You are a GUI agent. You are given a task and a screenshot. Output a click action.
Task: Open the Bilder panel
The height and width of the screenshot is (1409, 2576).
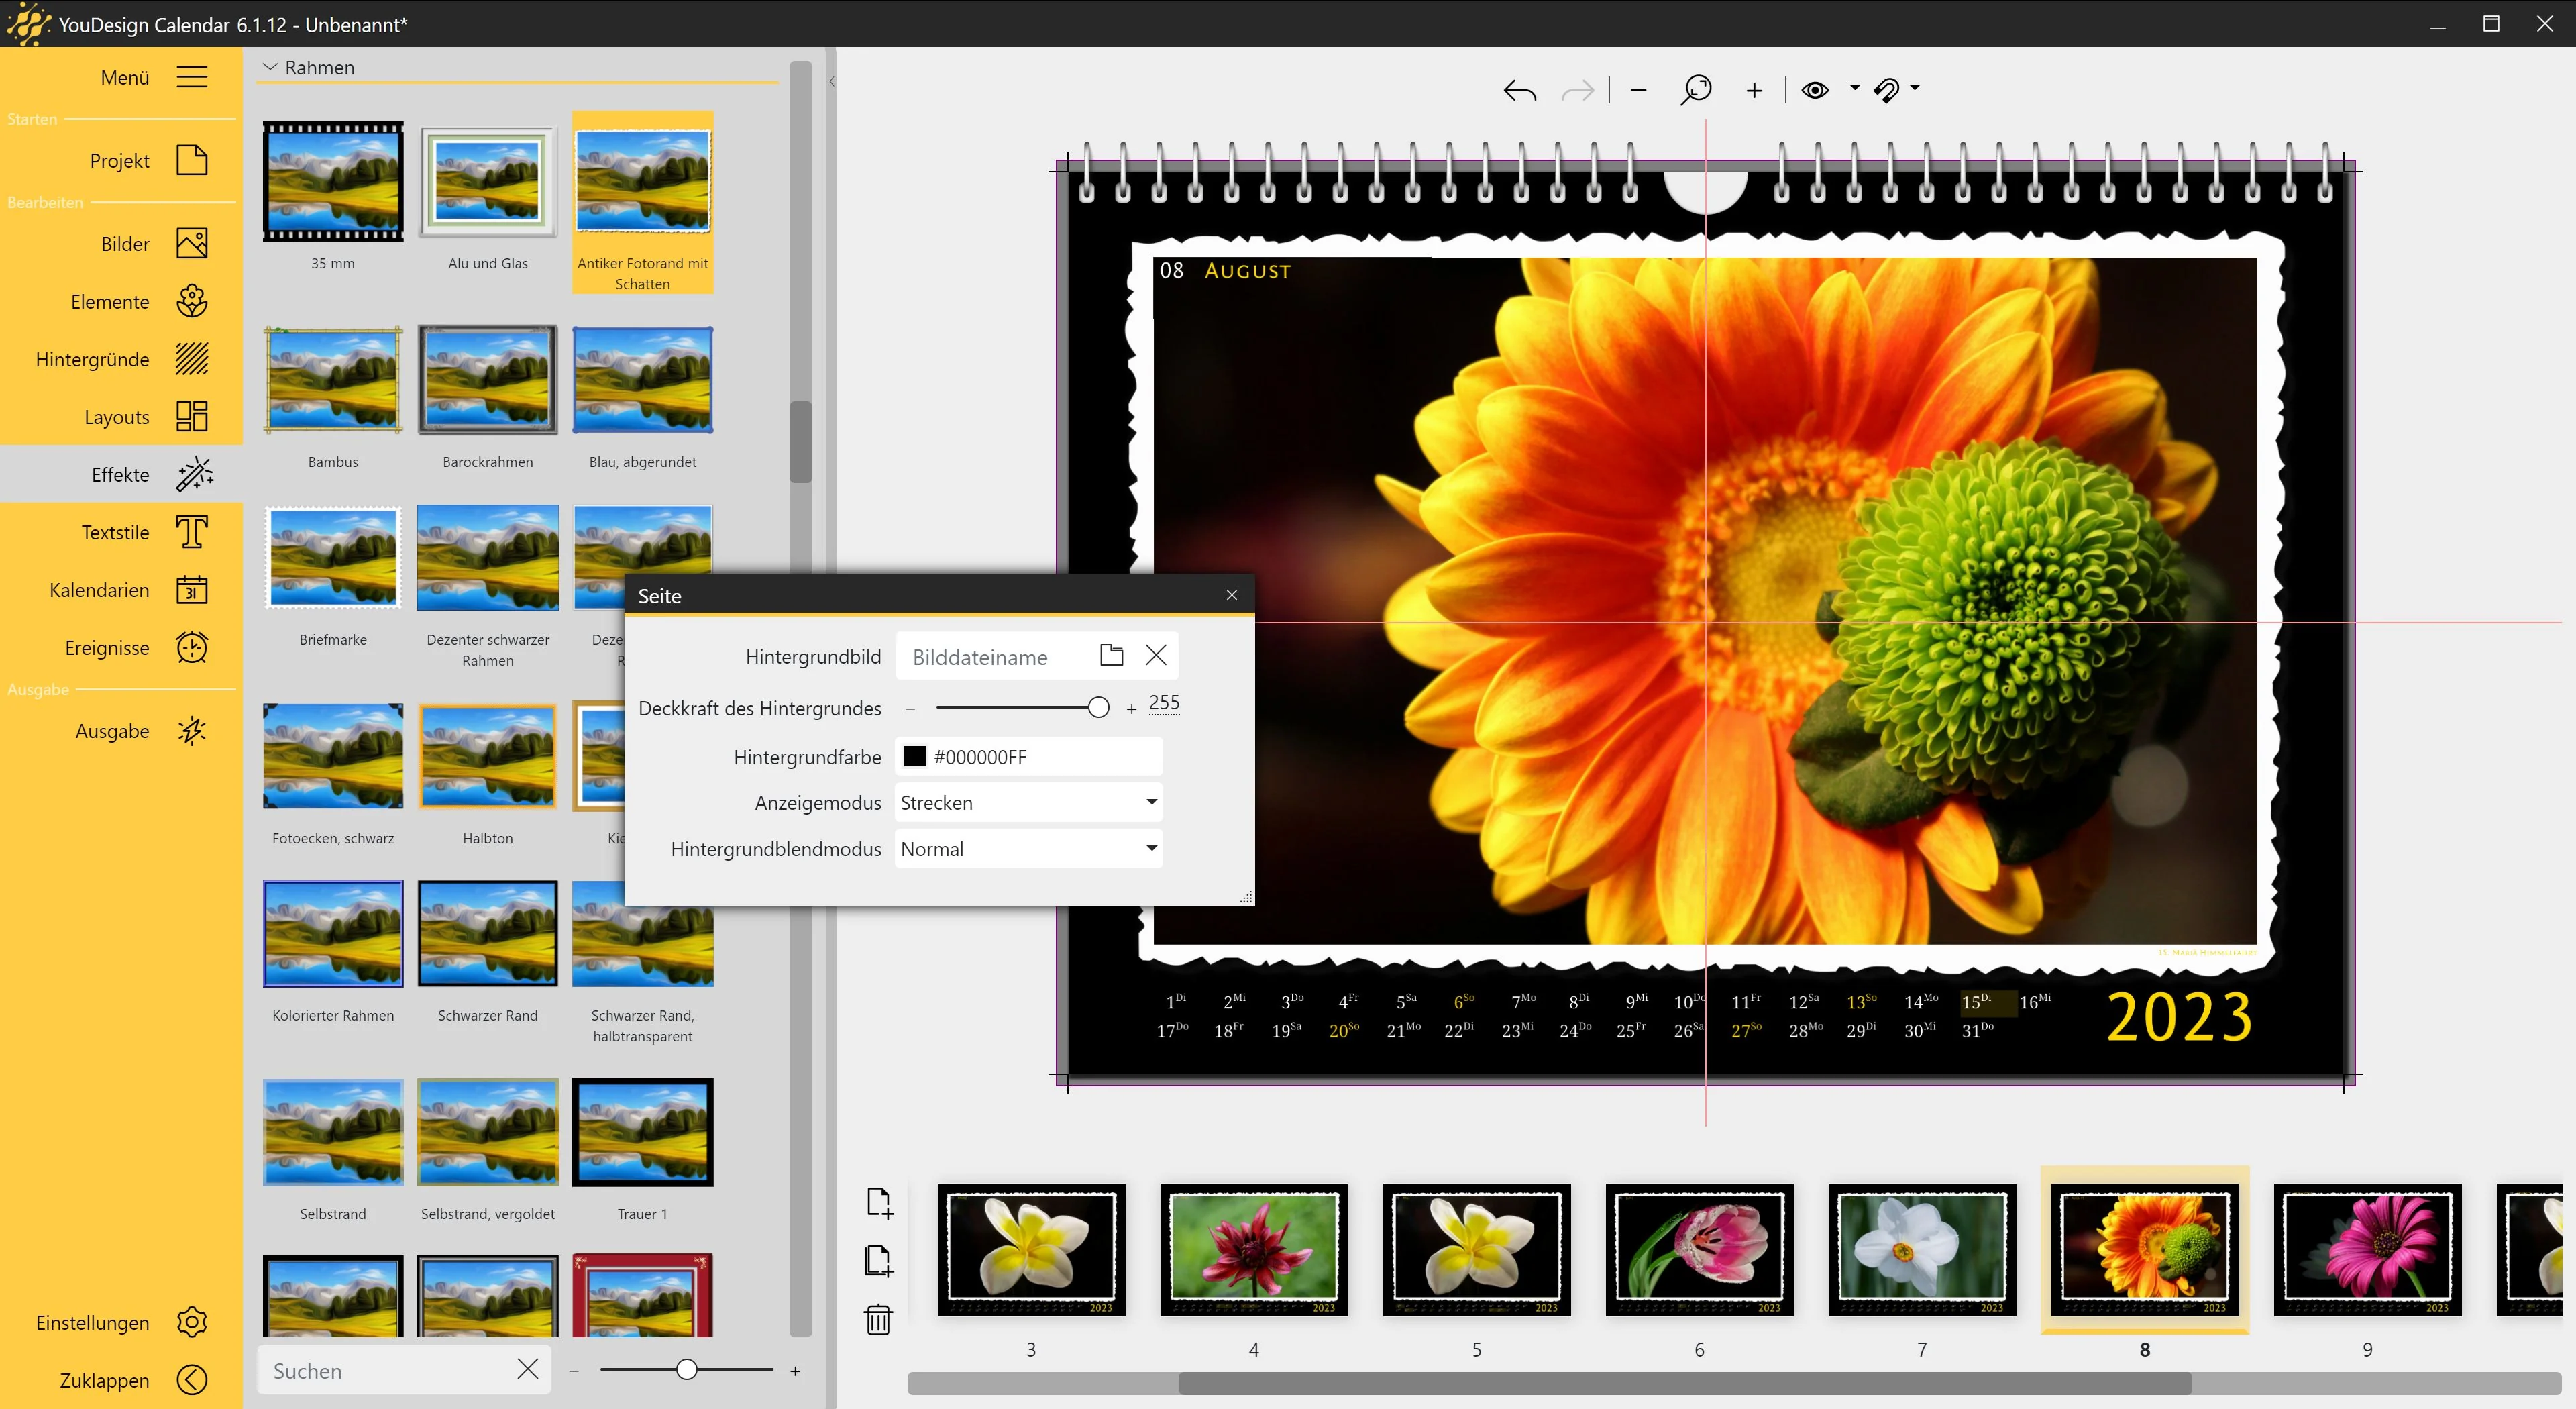click(121, 243)
